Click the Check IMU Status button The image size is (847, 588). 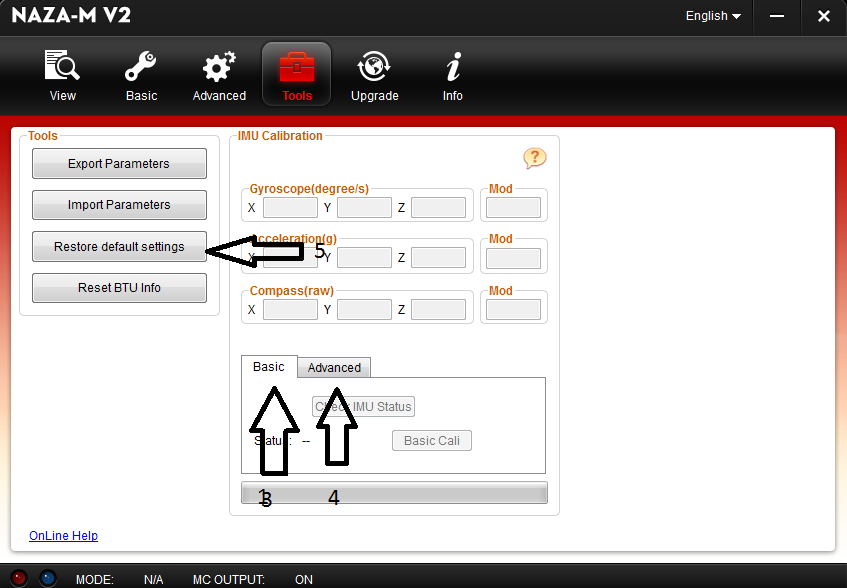[364, 407]
